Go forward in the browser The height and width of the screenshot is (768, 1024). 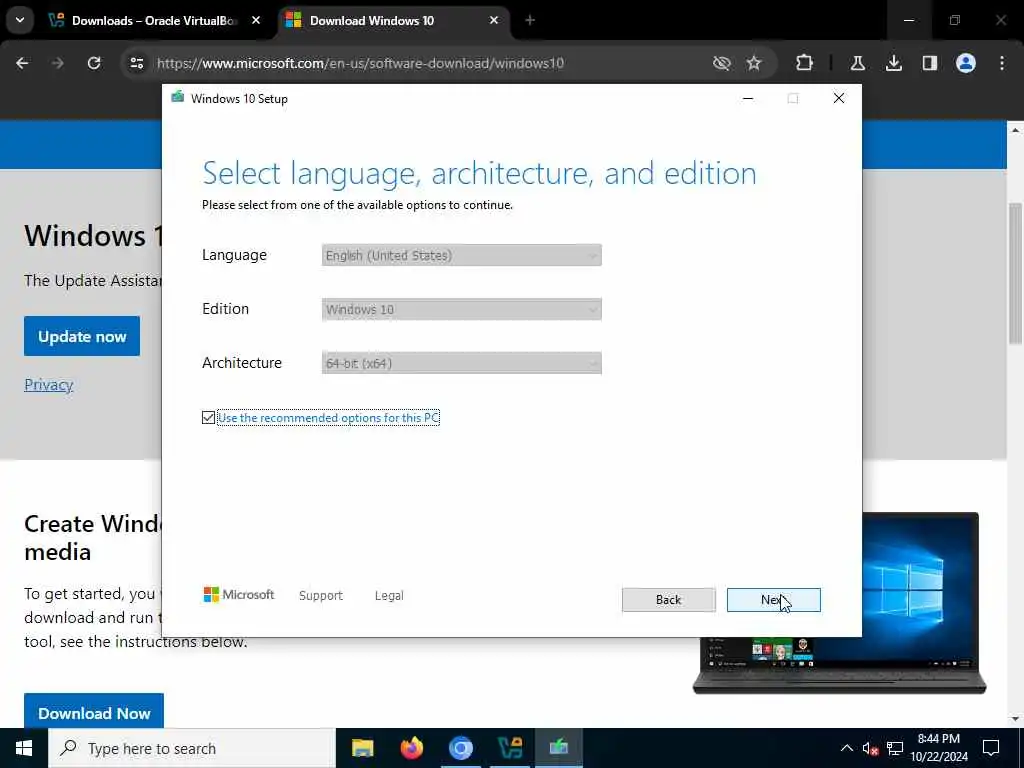pyautogui.click(x=57, y=63)
